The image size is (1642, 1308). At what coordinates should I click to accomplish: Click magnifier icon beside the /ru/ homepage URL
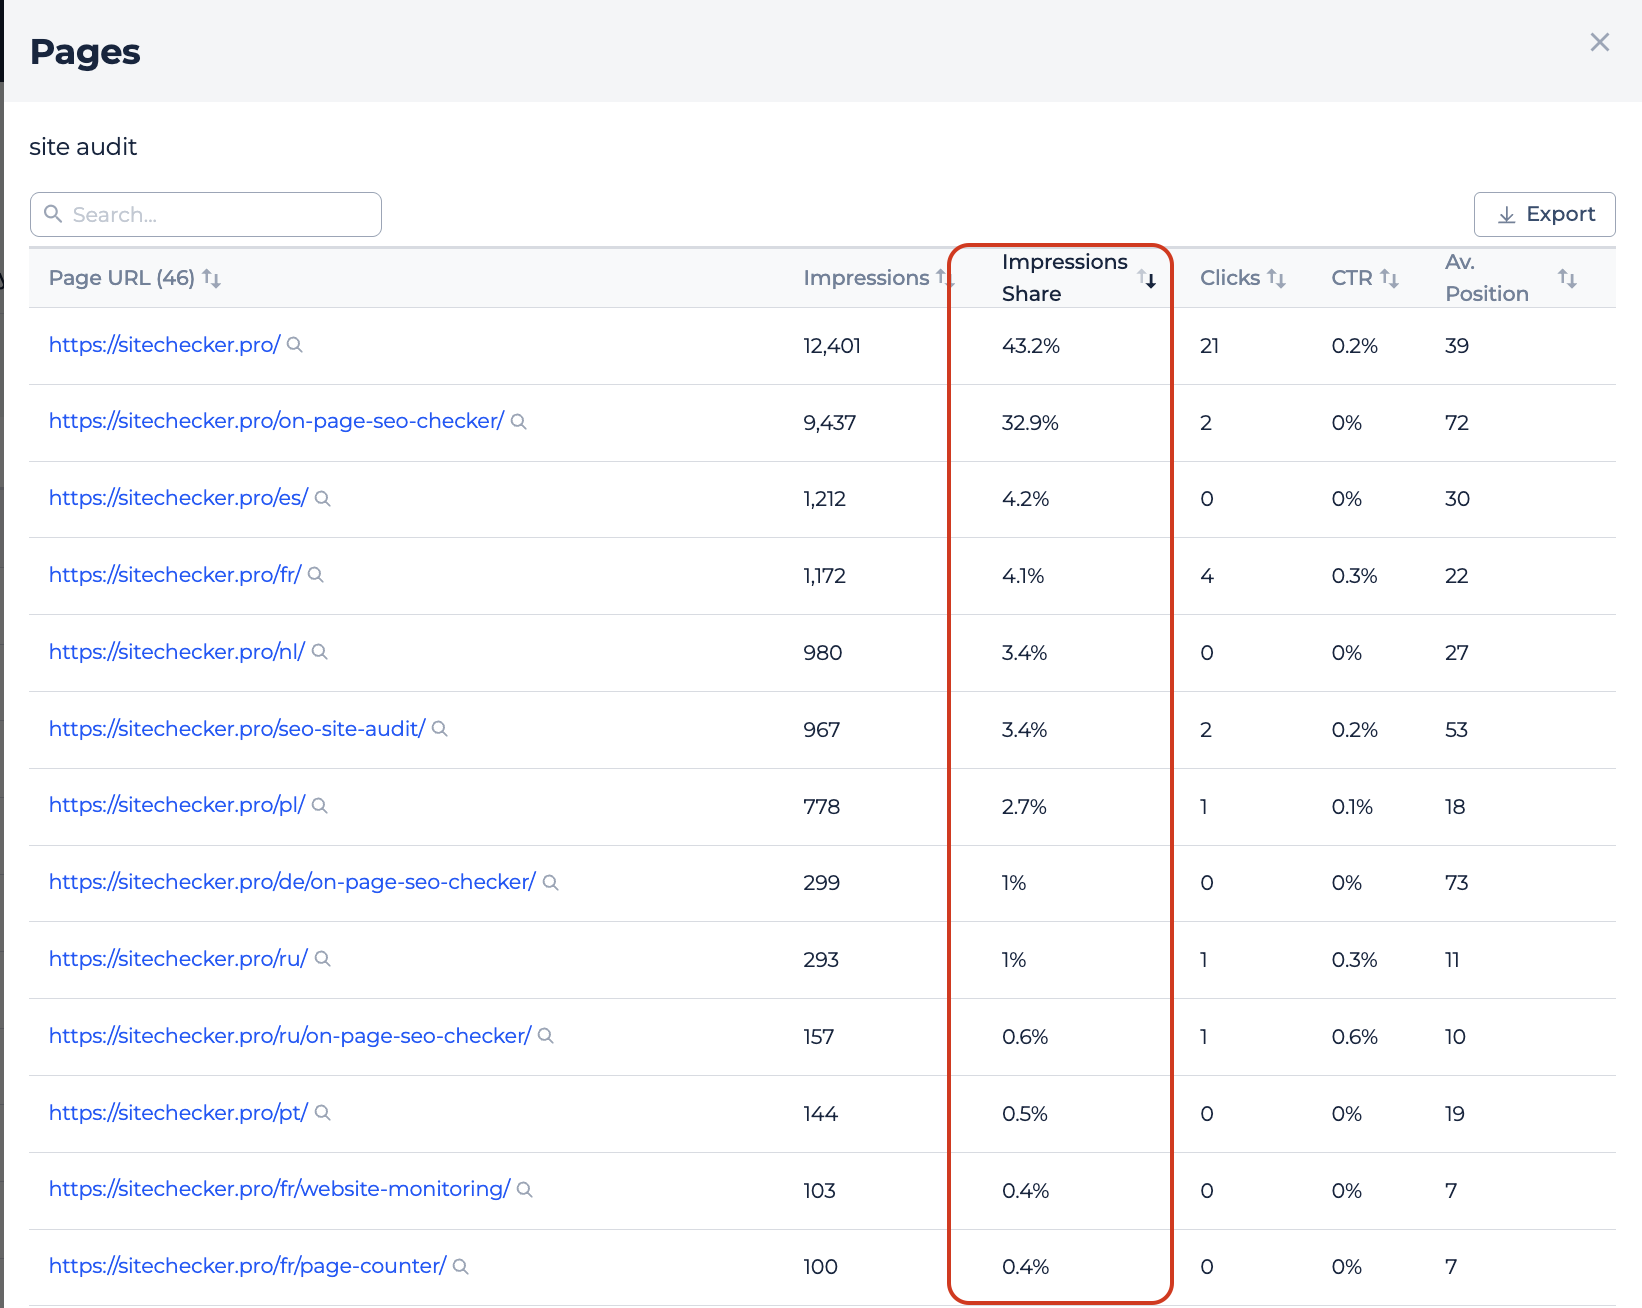click(323, 959)
